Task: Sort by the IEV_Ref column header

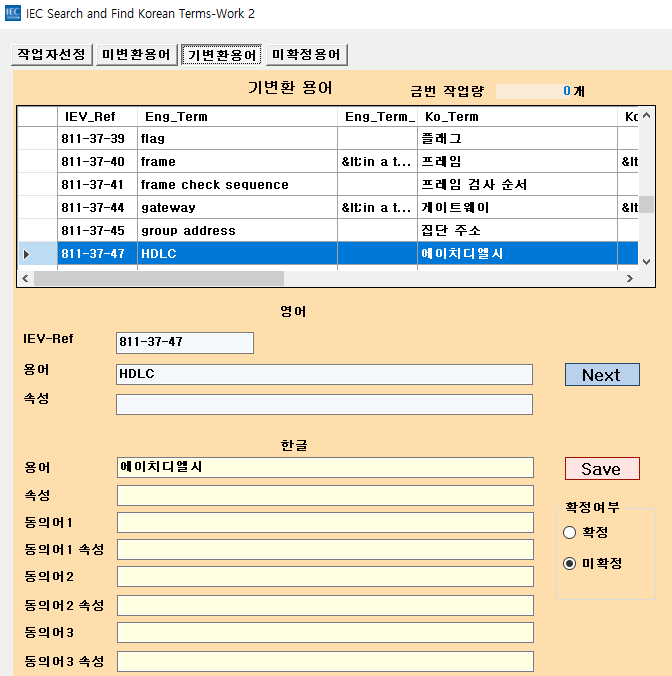Action: [97, 116]
